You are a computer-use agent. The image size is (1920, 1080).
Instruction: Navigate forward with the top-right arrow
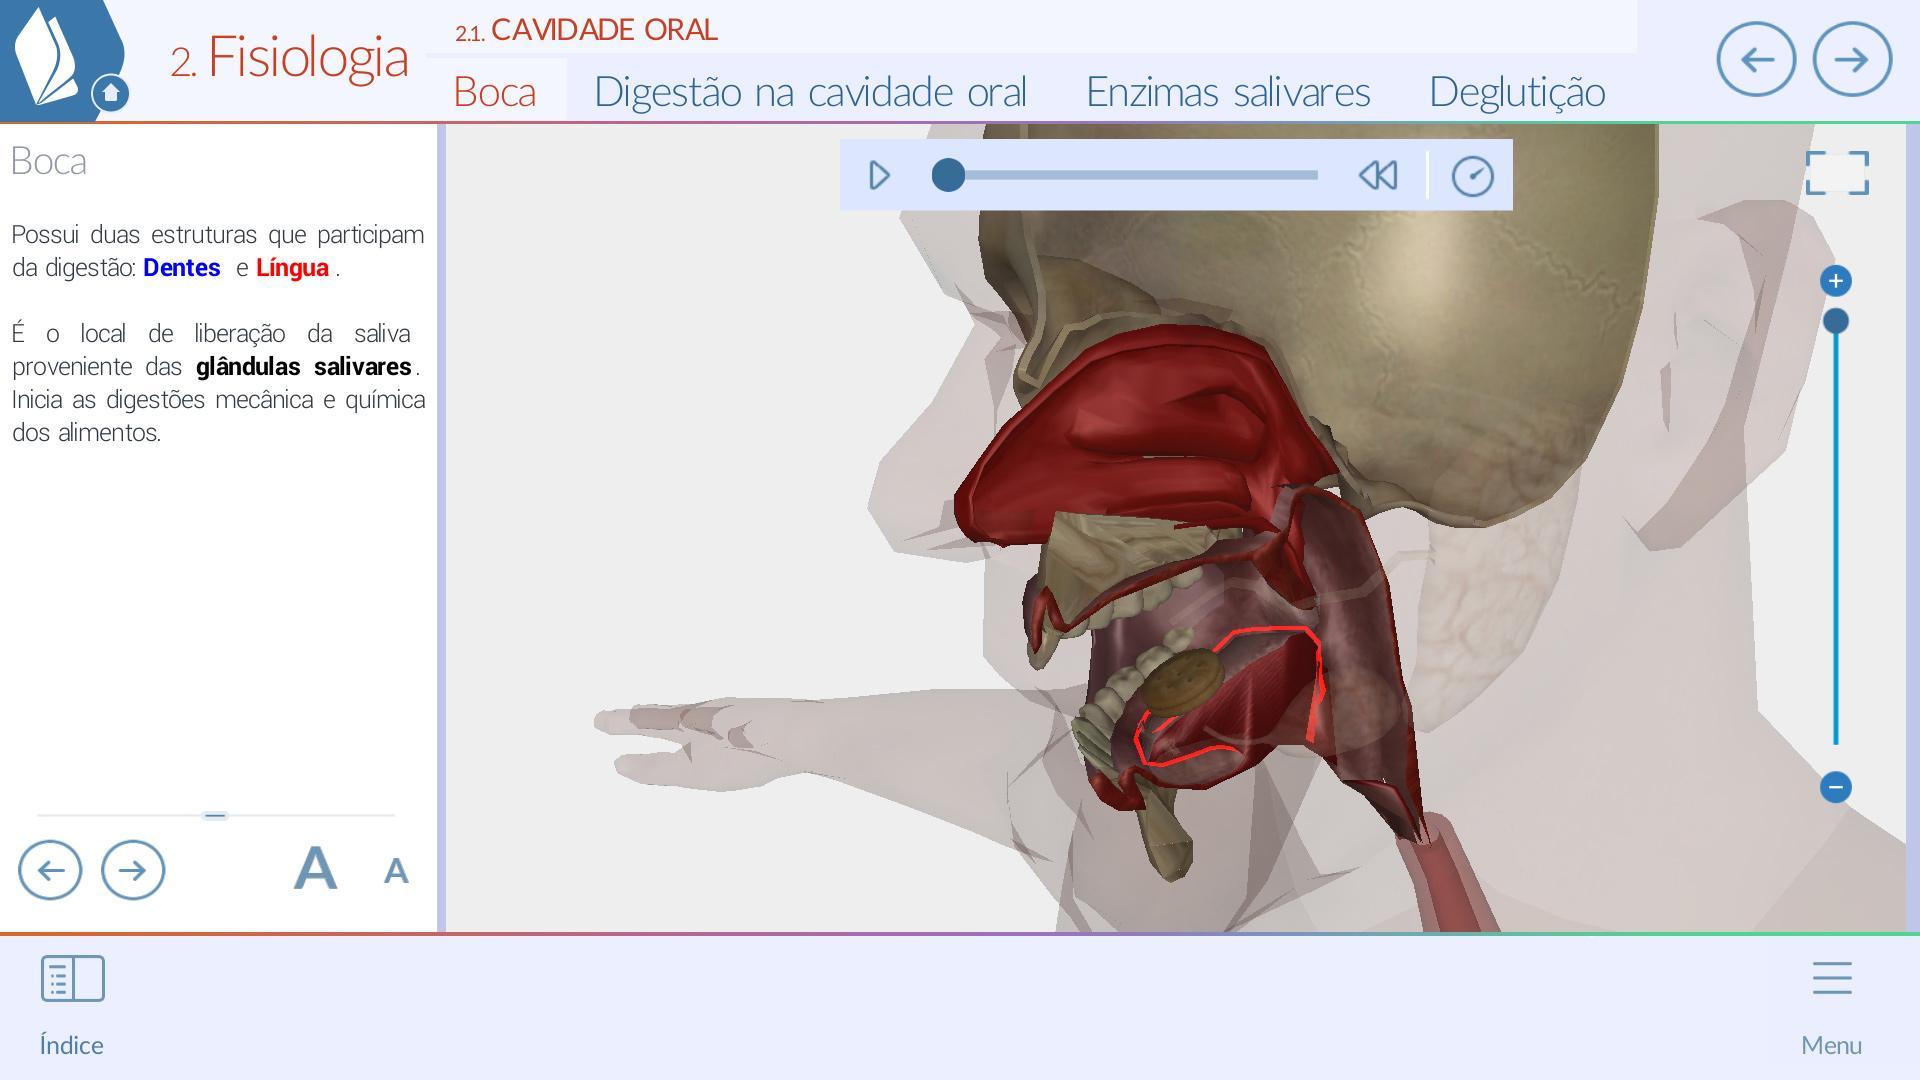click(1852, 60)
